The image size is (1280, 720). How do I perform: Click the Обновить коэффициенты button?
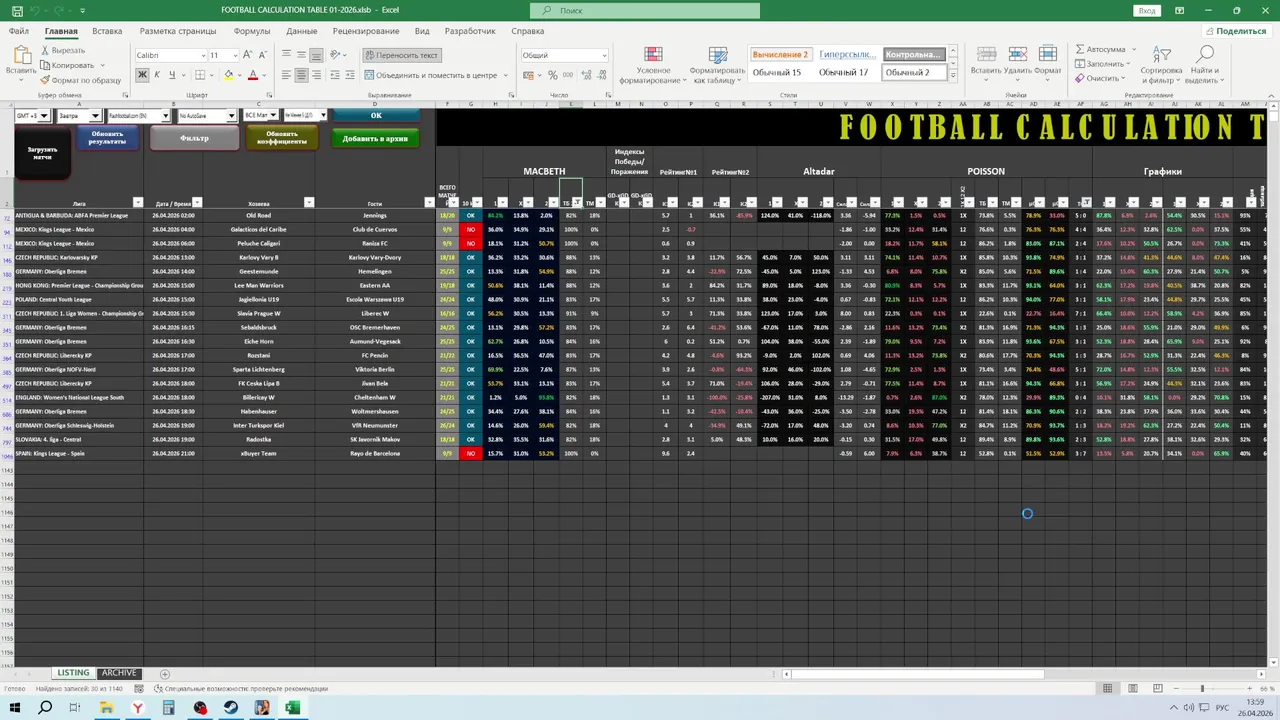(282, 138)
